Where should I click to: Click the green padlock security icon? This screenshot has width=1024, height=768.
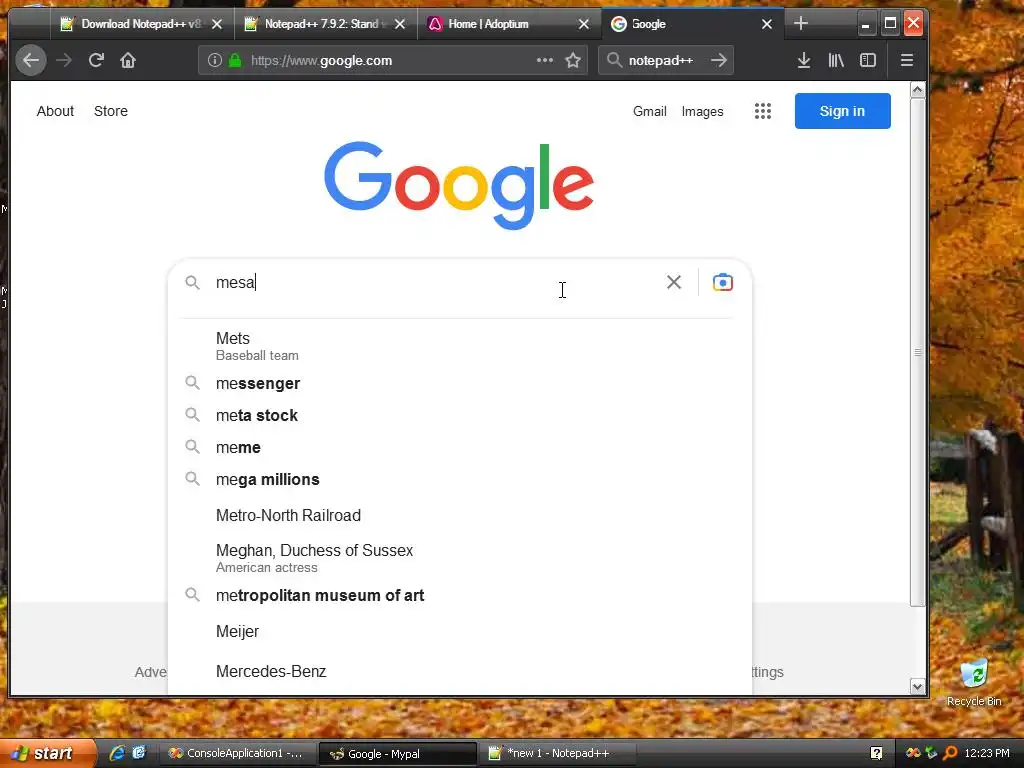(235, 61)
